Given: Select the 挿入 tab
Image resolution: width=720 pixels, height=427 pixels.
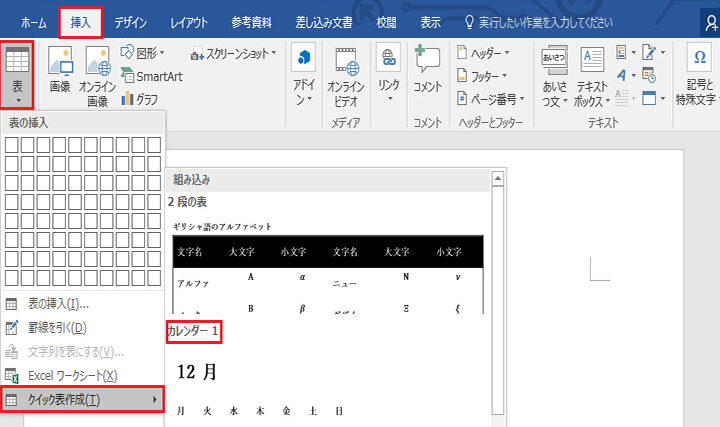Looking at the screenshot, I should click(x=80, y=22).
